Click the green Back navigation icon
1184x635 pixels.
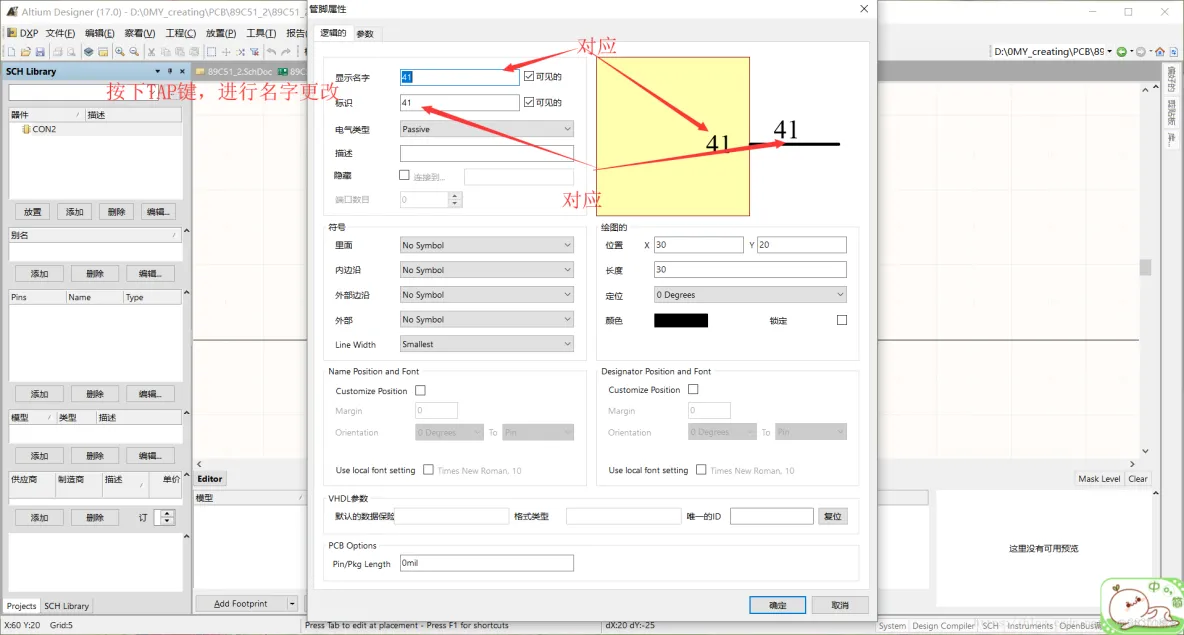pos(1121,51)
